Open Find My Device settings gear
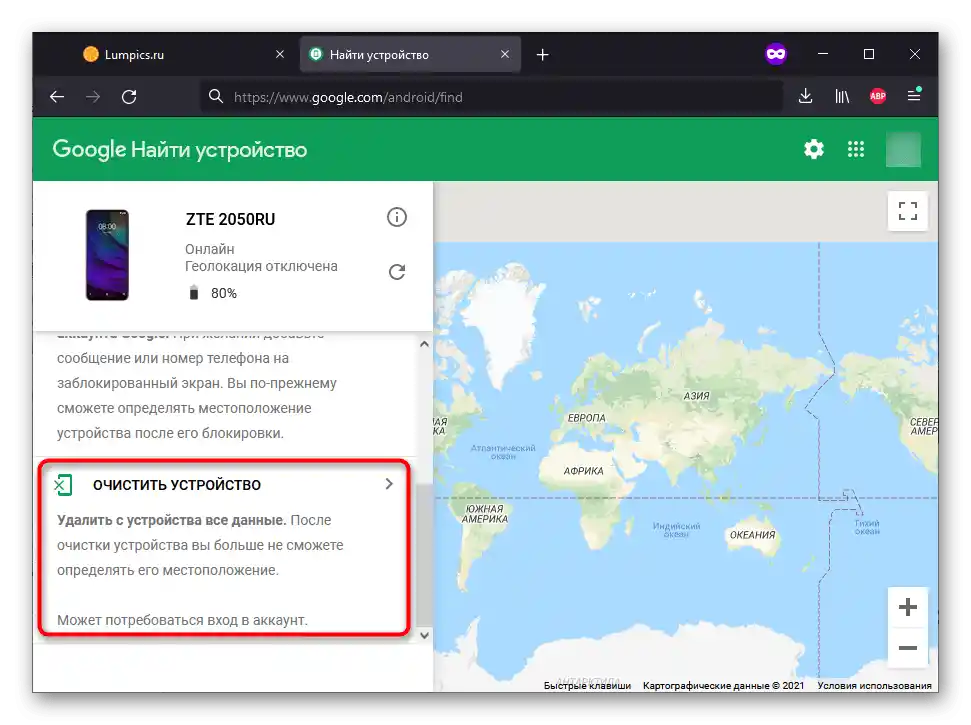The width and height of the screenshot is (971, 725). [x=814, y=149]
